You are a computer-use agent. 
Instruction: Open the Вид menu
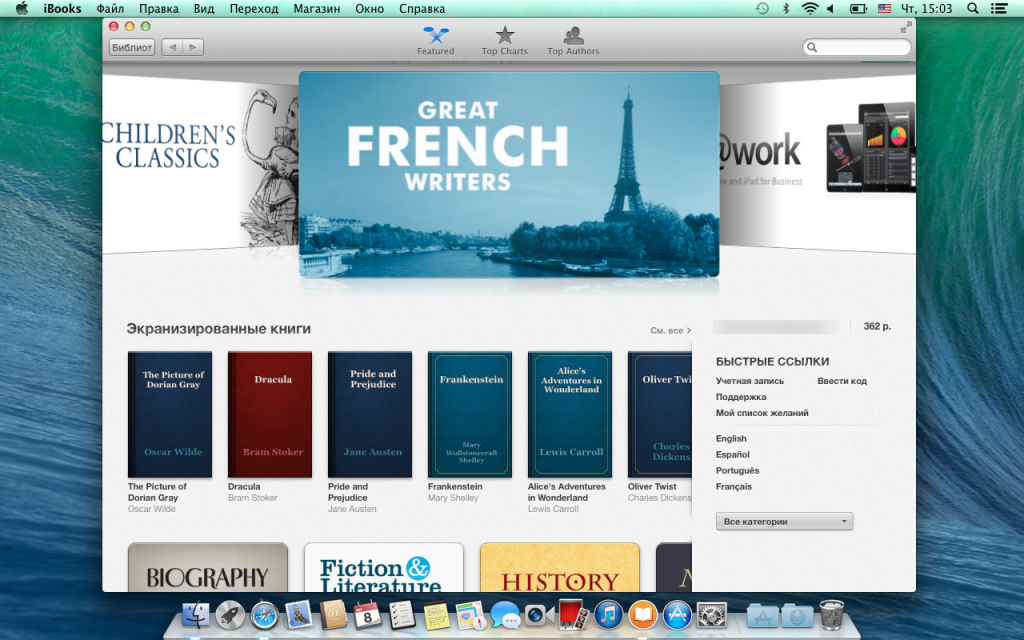(x=204, y=8)
